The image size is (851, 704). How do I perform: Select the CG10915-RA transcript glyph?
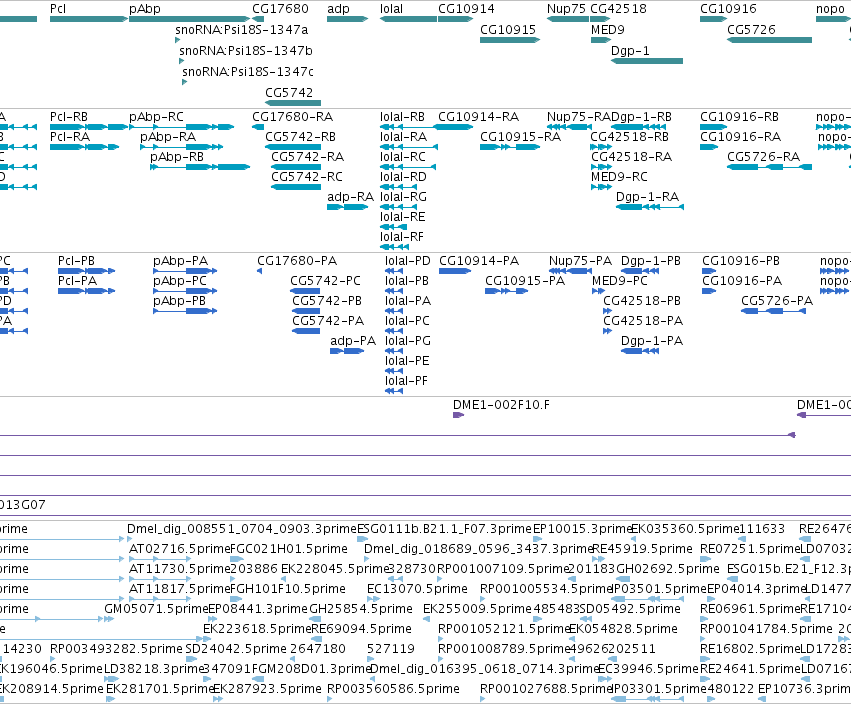click(x=510, y=147)
